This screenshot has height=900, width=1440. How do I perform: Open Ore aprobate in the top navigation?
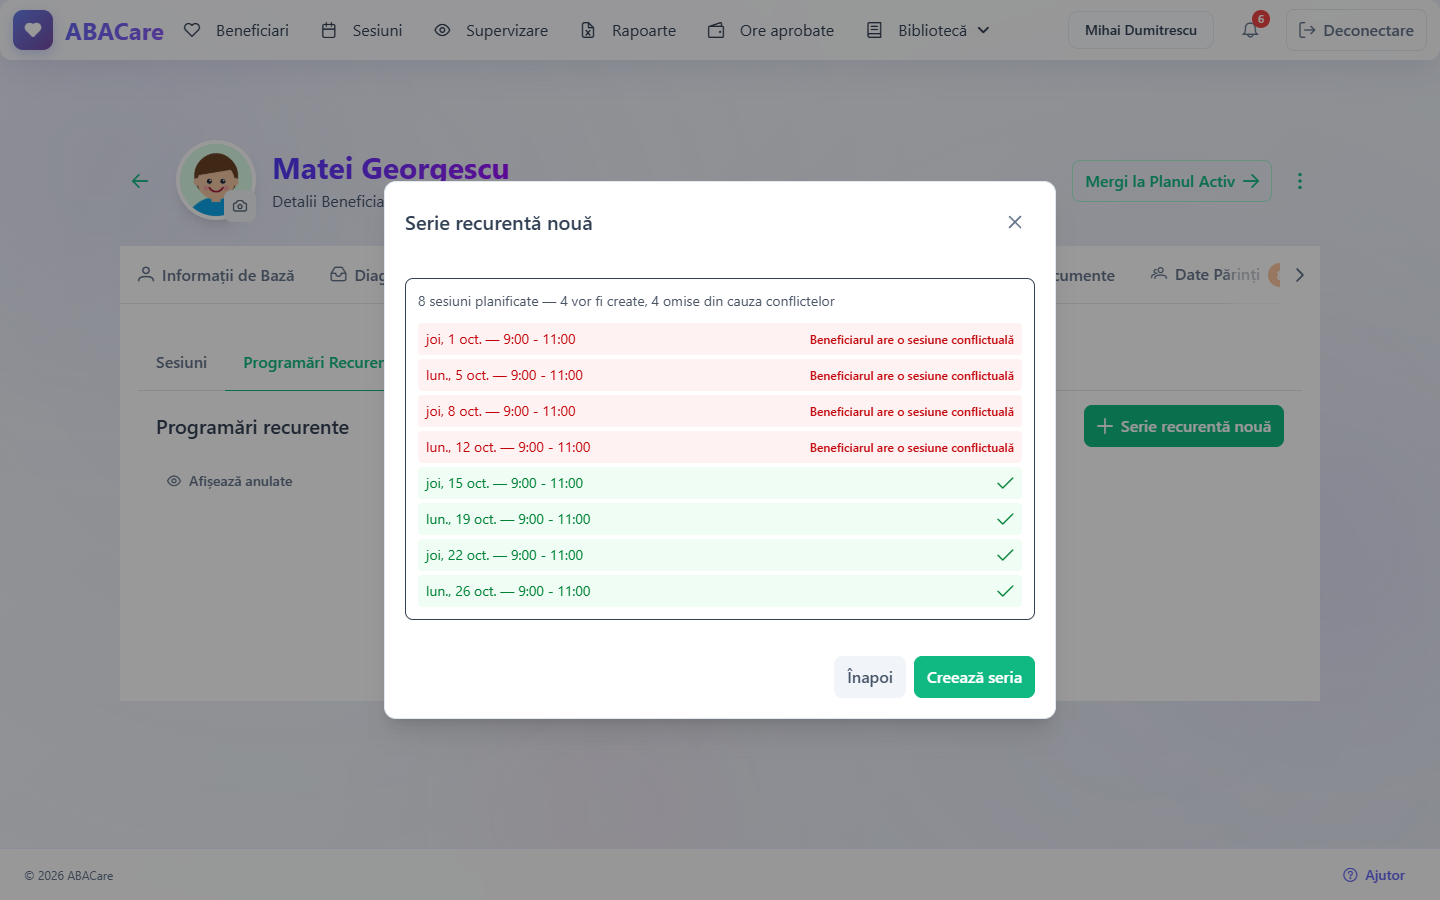[771, 30]
